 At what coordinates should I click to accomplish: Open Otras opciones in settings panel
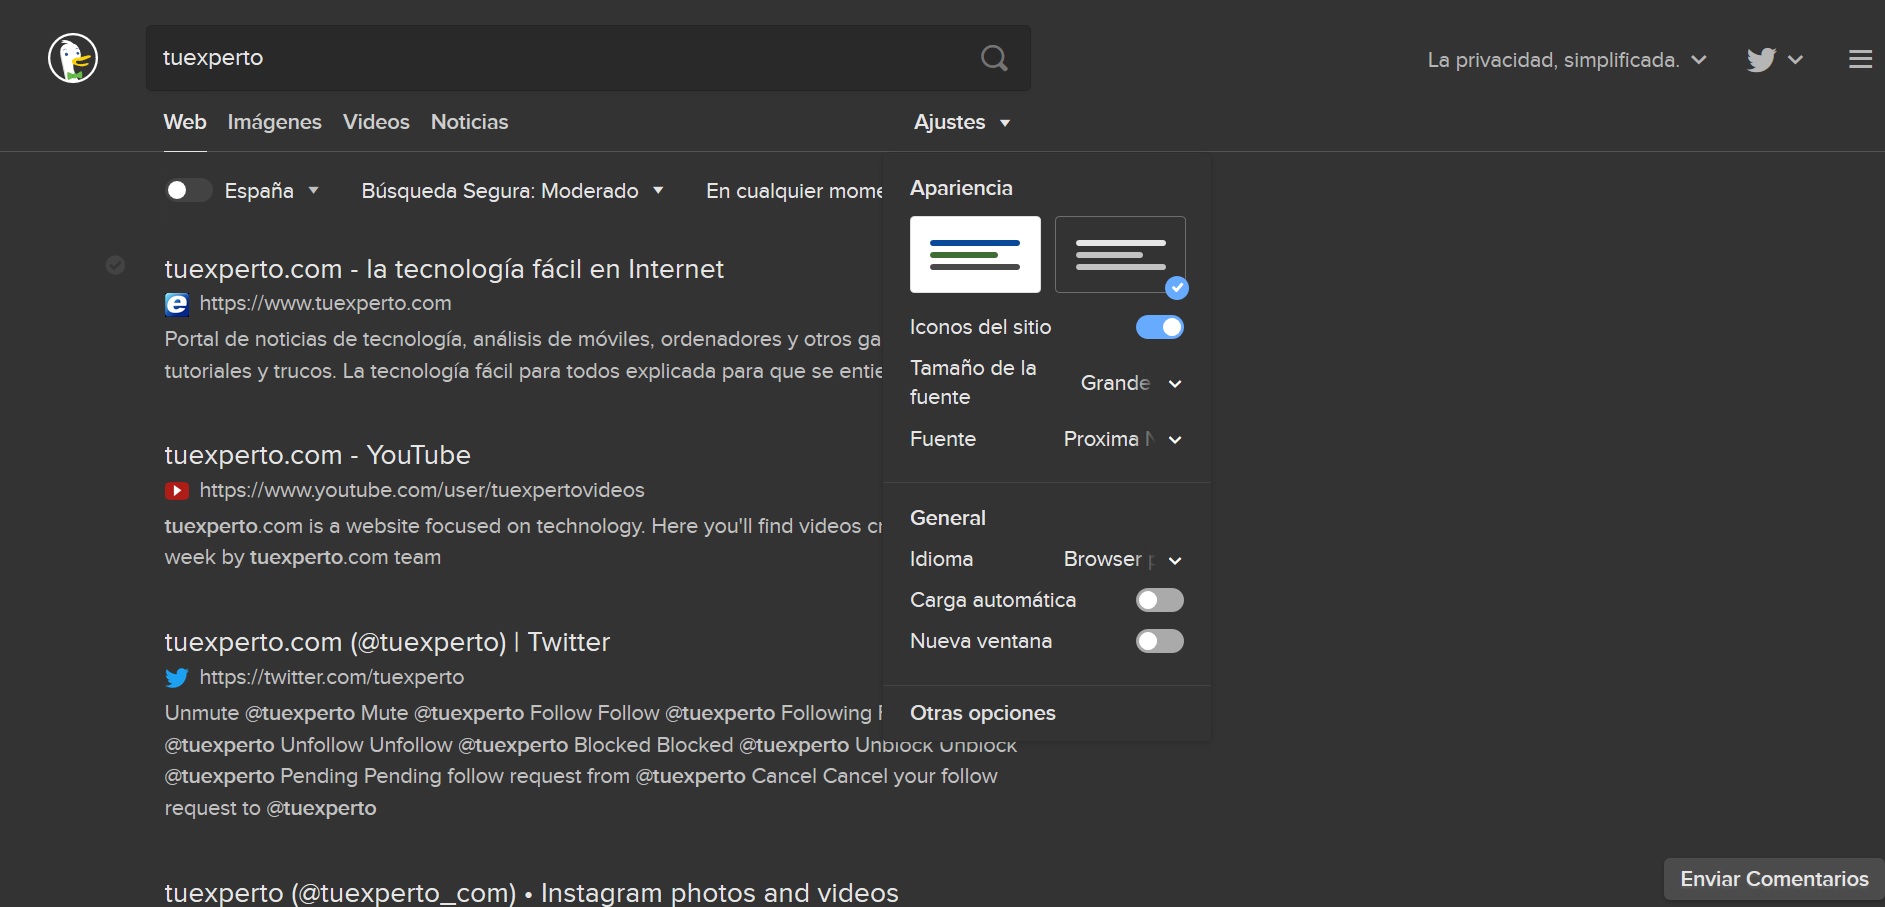(x=983, y=713)
